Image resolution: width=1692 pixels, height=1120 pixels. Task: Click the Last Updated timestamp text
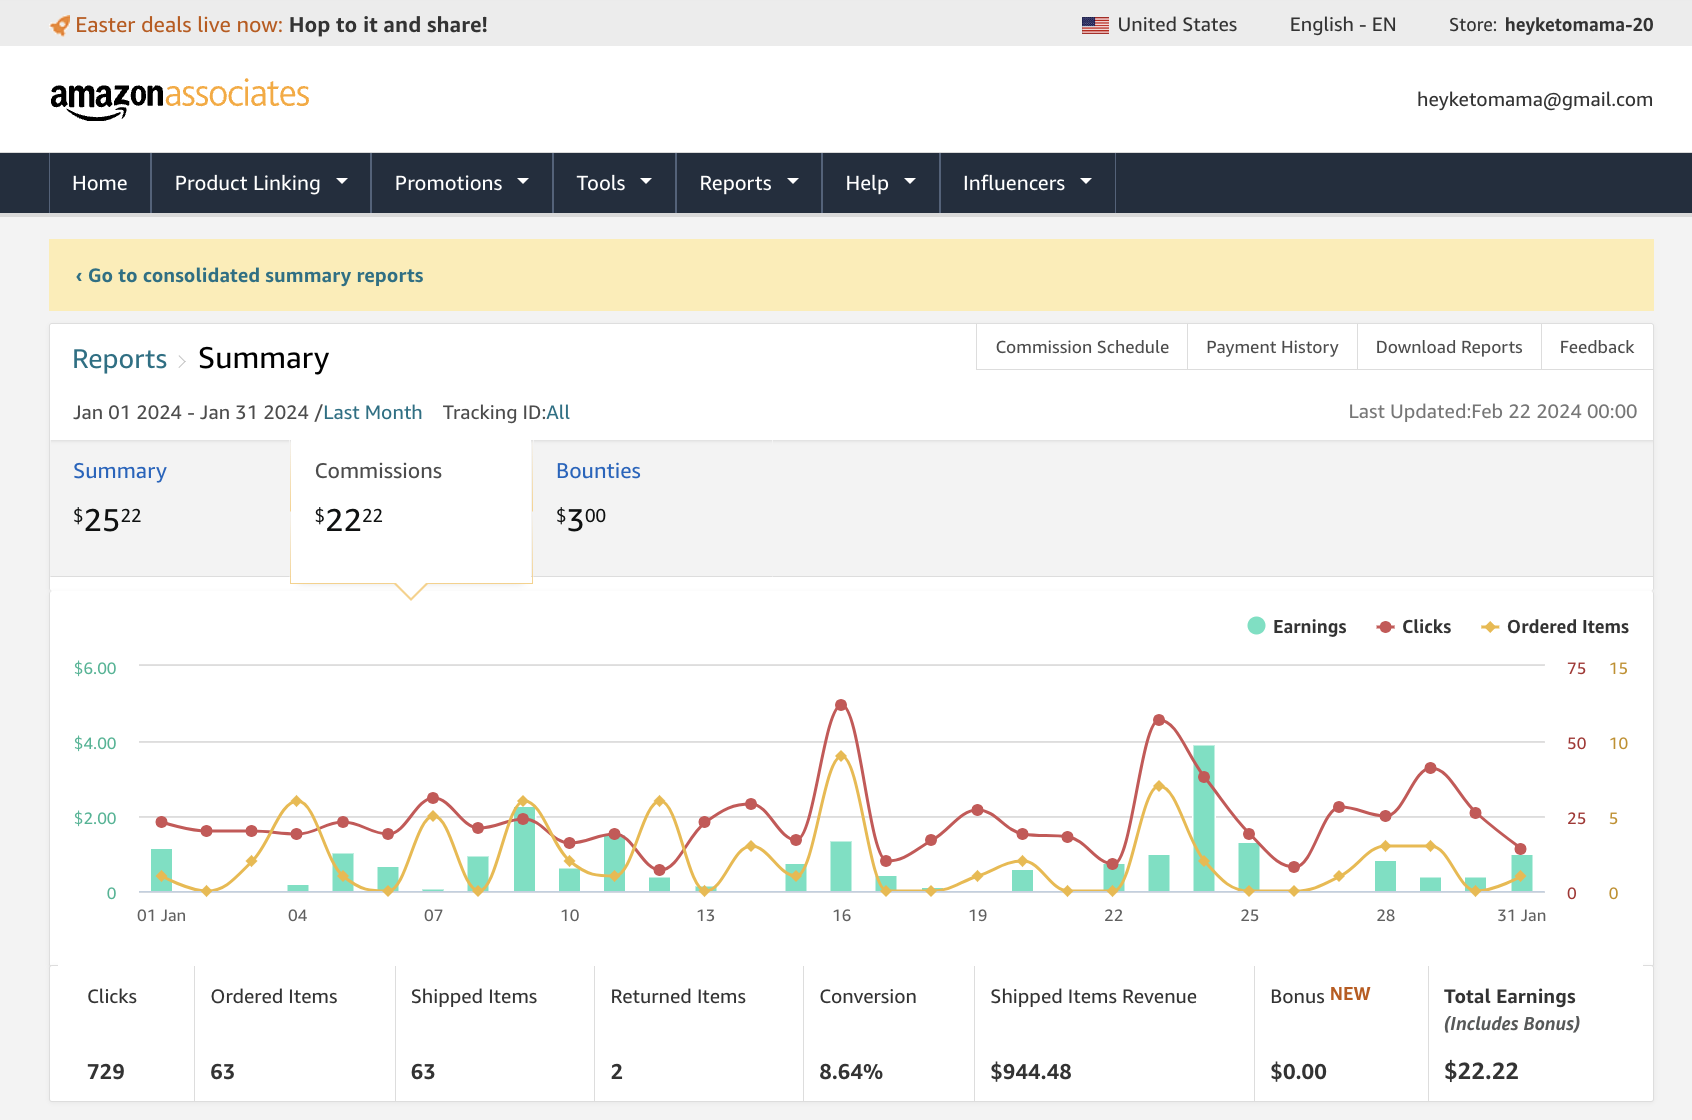point(1492,411)
